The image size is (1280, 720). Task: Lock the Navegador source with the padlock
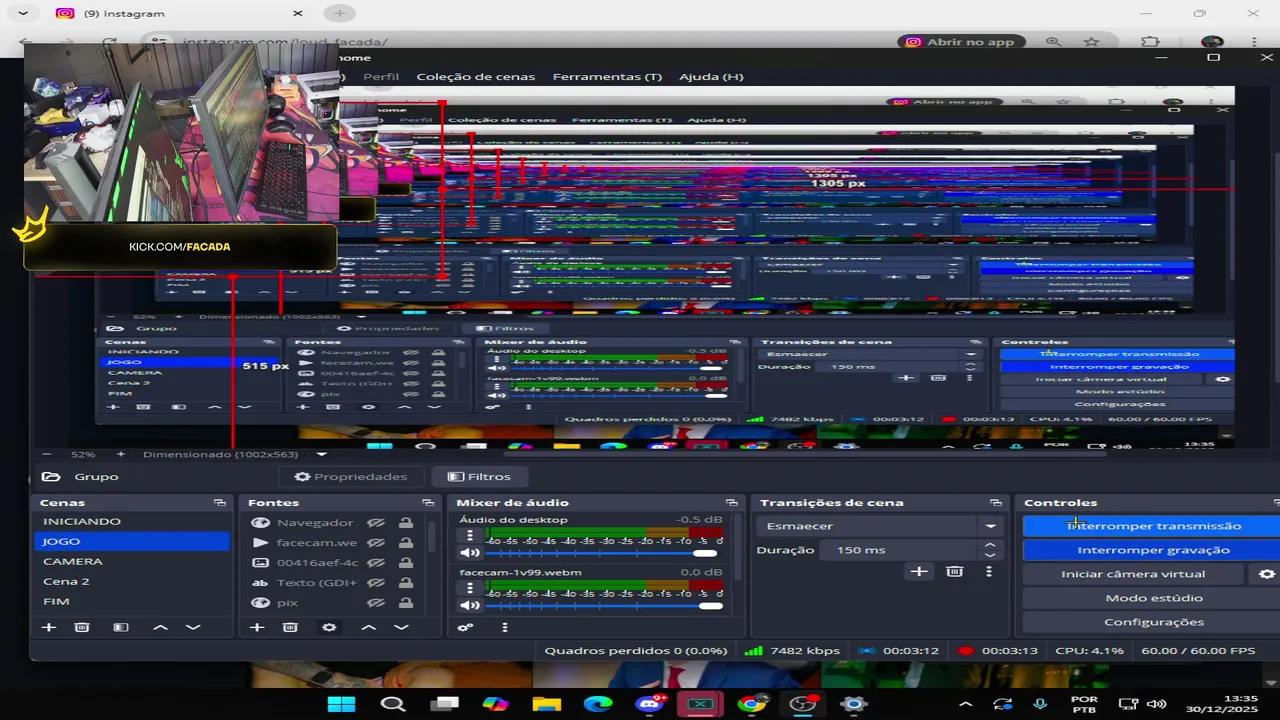(x=405, y=521)
